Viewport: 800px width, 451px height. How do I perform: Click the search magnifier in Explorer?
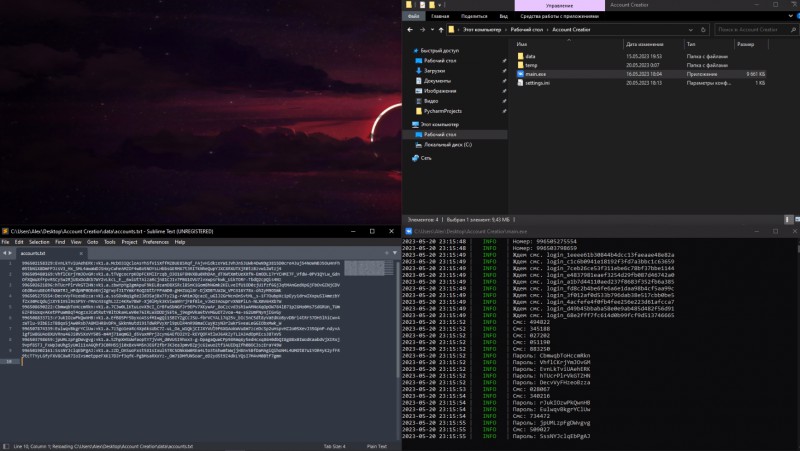point(793,30)
